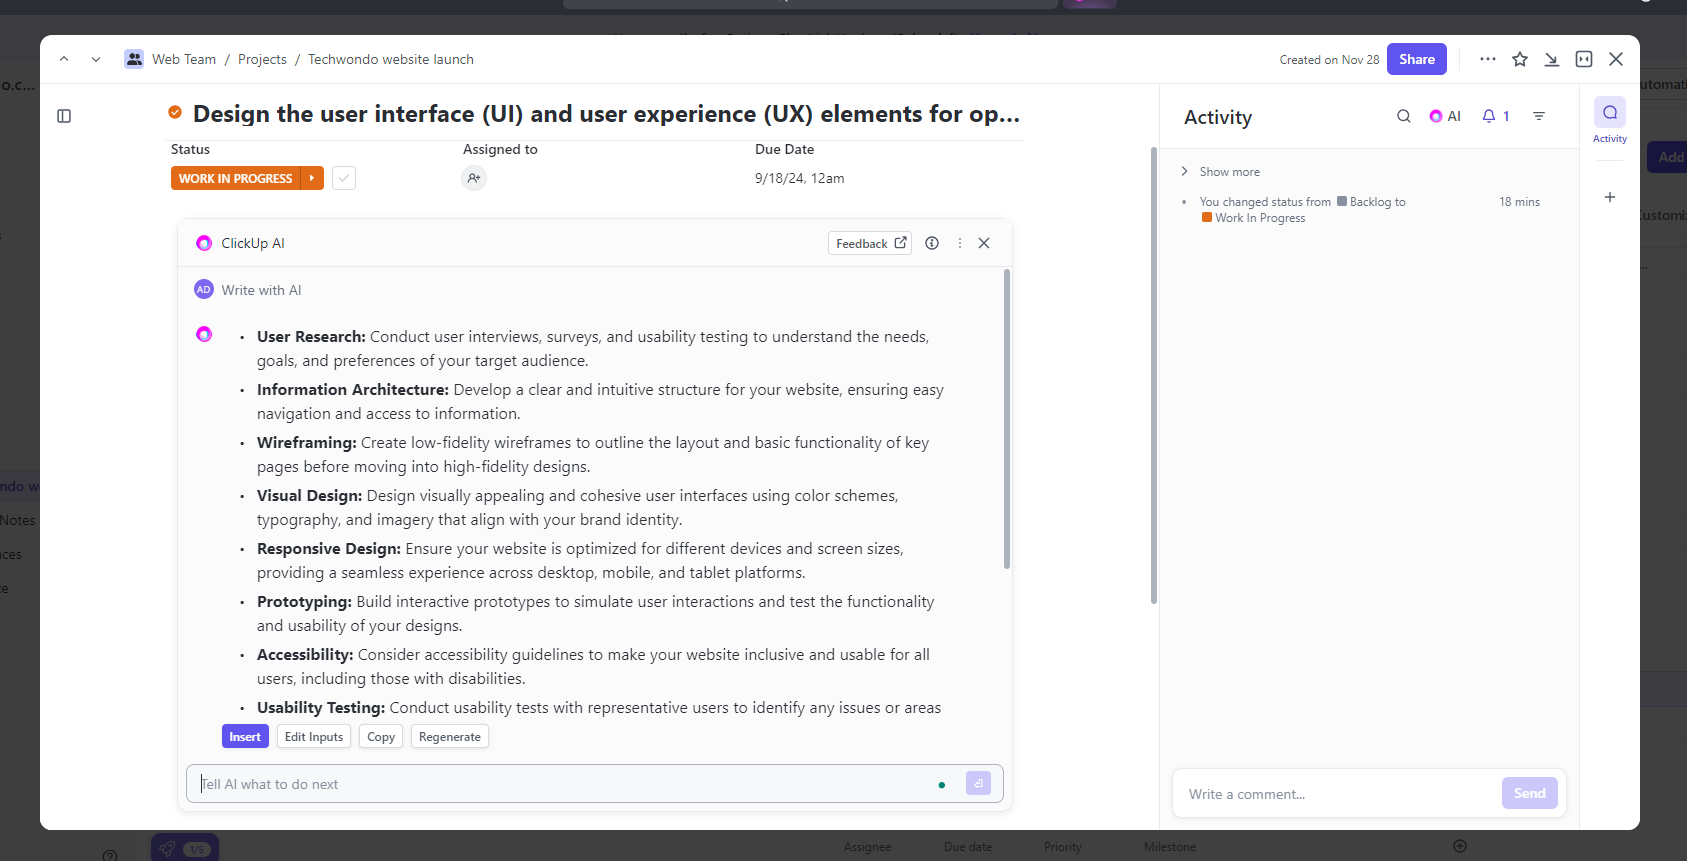Open the Projects breadcrumb
Image resolution: width=1687 pixels, height=861 pixels.
(x=262, y=59)
